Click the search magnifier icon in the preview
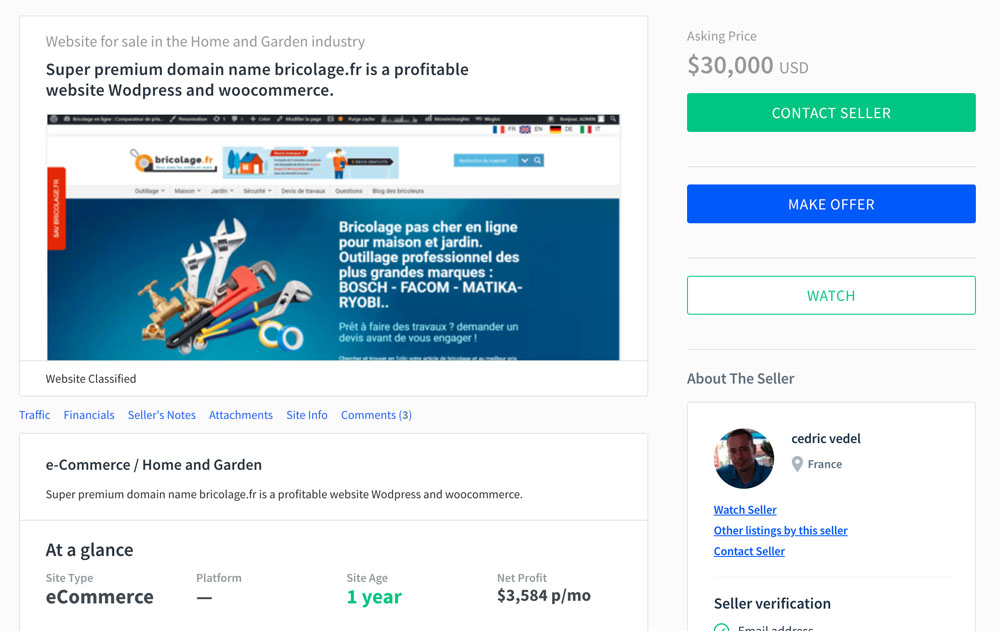 (538, 160)
